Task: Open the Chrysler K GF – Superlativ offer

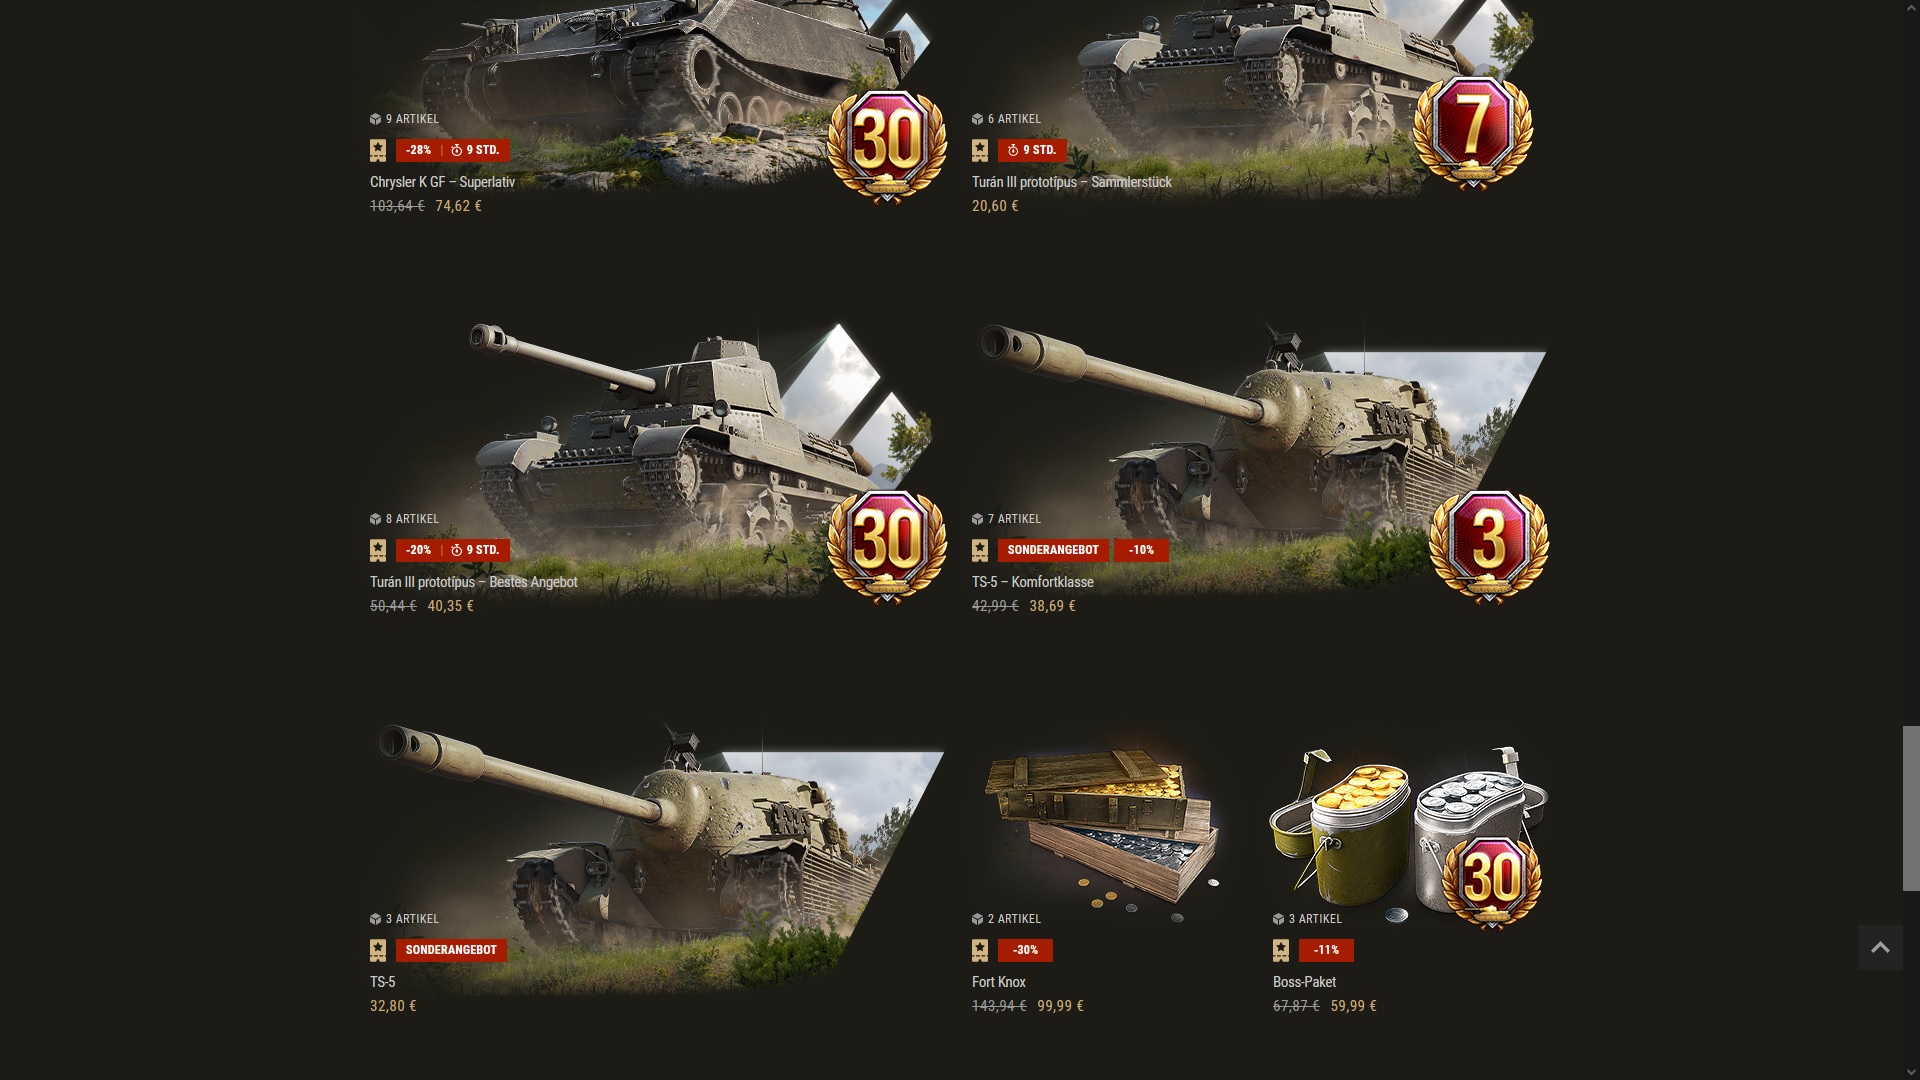Action: (x=442, y=182)
